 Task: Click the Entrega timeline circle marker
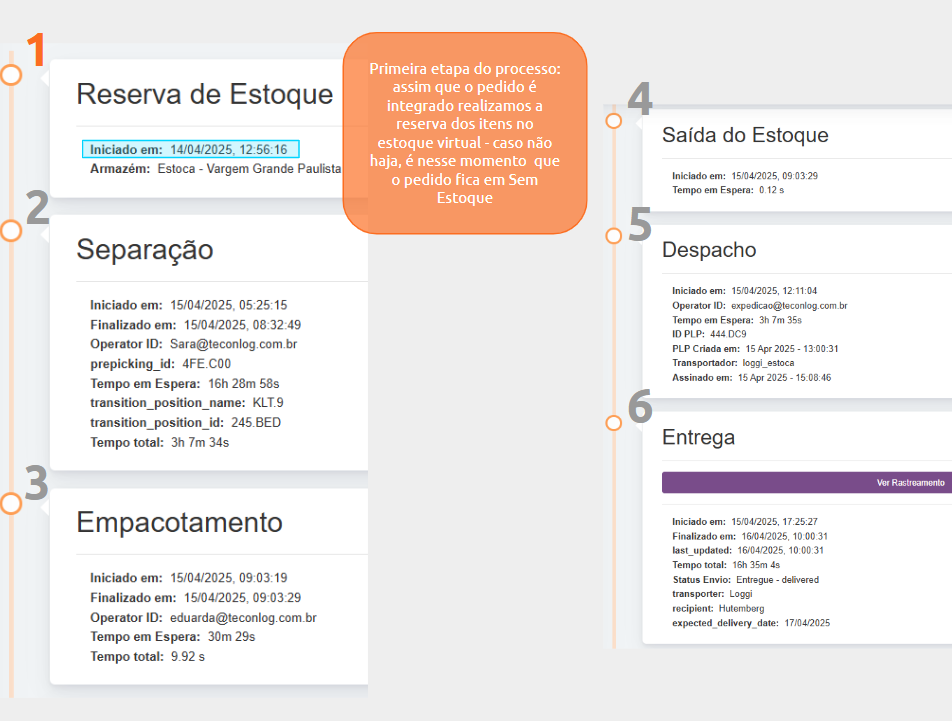pyautogui.click(x=614, y=423)
